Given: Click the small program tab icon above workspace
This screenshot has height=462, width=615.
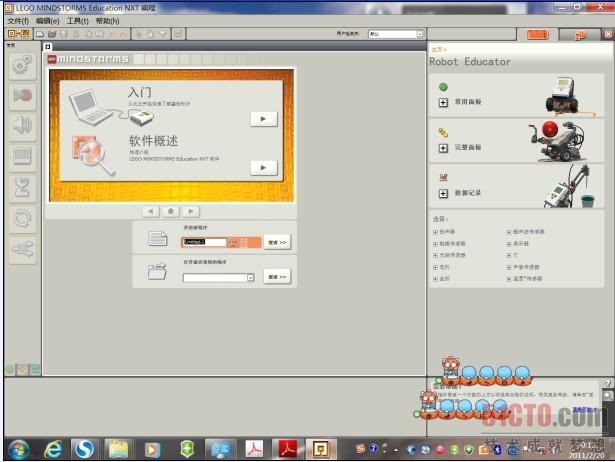Looking at the screenshot, I should 47,47.
